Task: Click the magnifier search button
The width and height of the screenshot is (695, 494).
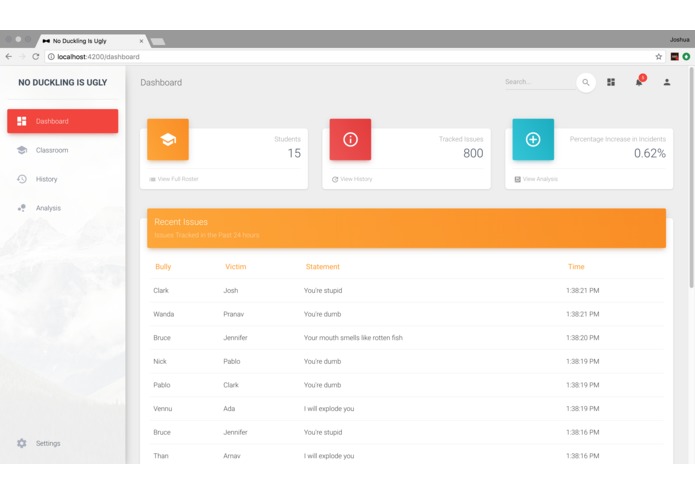Action: click(x=586, y=82)
